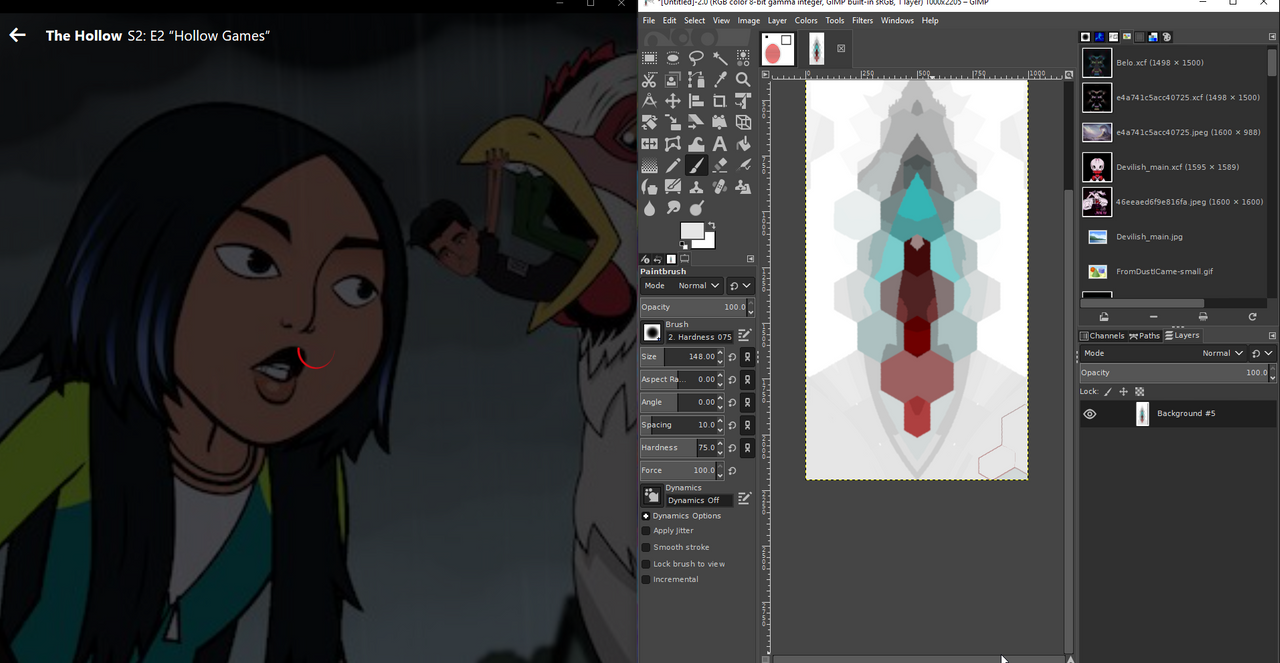Open document history panel configure menu arrow
The height and width of the screenshot is (663, 1280).
click(x=1272, y=37)
